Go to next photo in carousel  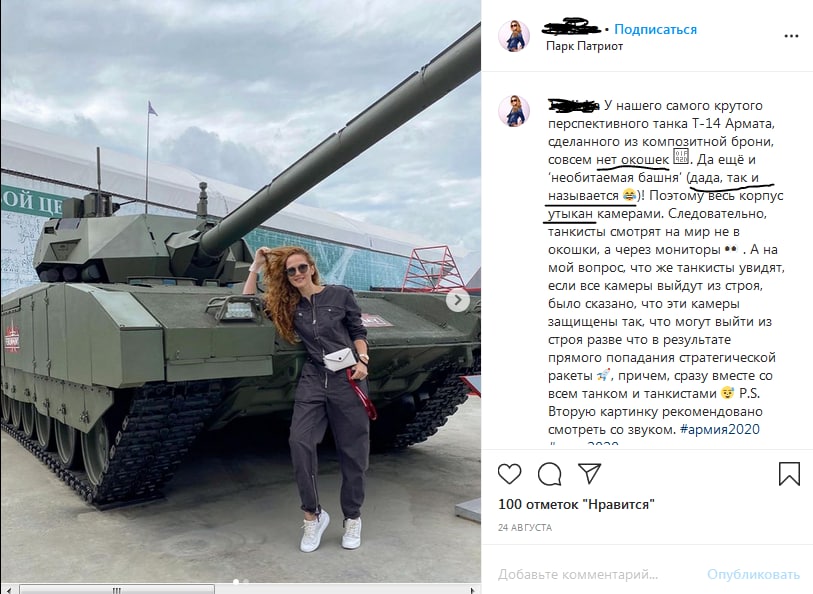pyautogui.click(x=458, y=300)
